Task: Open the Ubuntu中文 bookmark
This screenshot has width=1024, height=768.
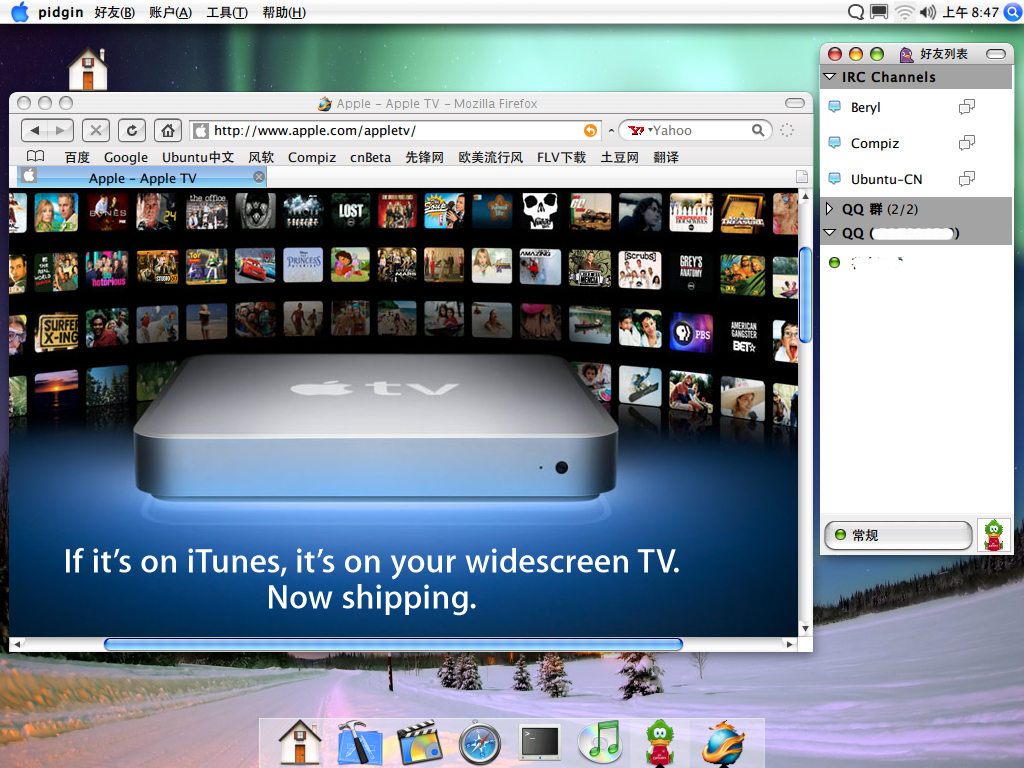Action: [x=198, y=157]
